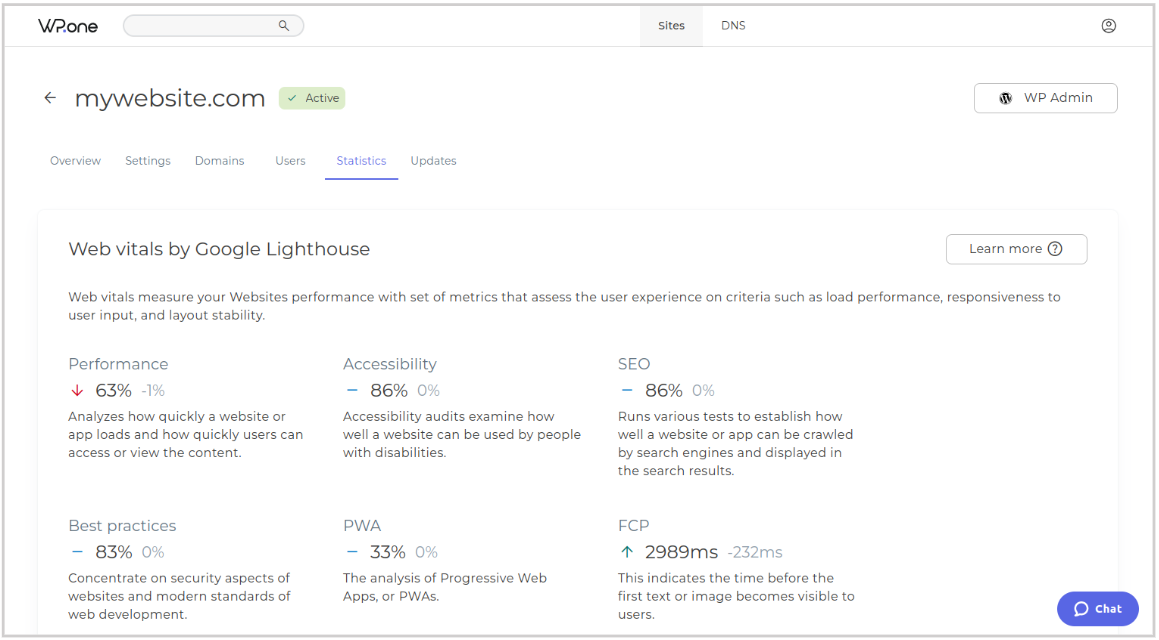The image size is (1159, 640).
Task: Click the question mark icon in Learn more
Action: (1056, 249)
